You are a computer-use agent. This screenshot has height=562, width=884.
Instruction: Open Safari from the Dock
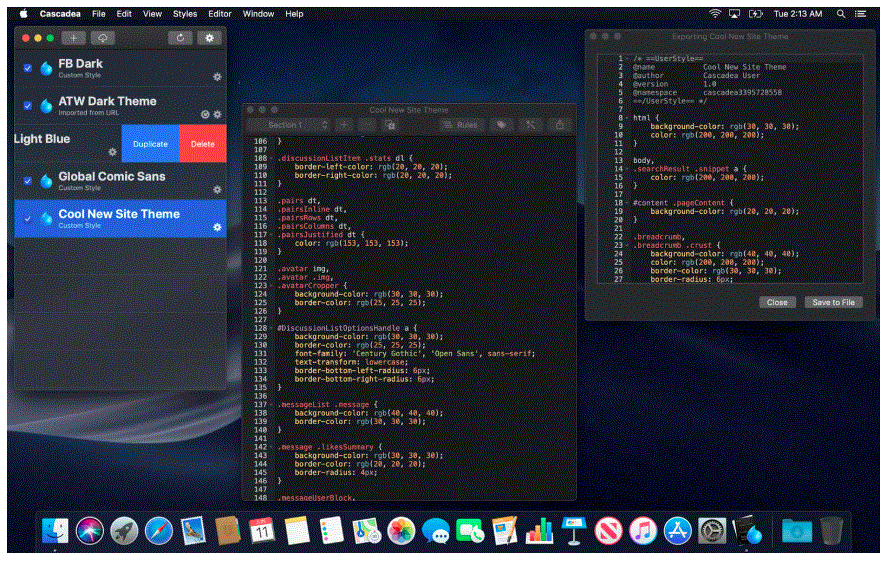point(158,531)
